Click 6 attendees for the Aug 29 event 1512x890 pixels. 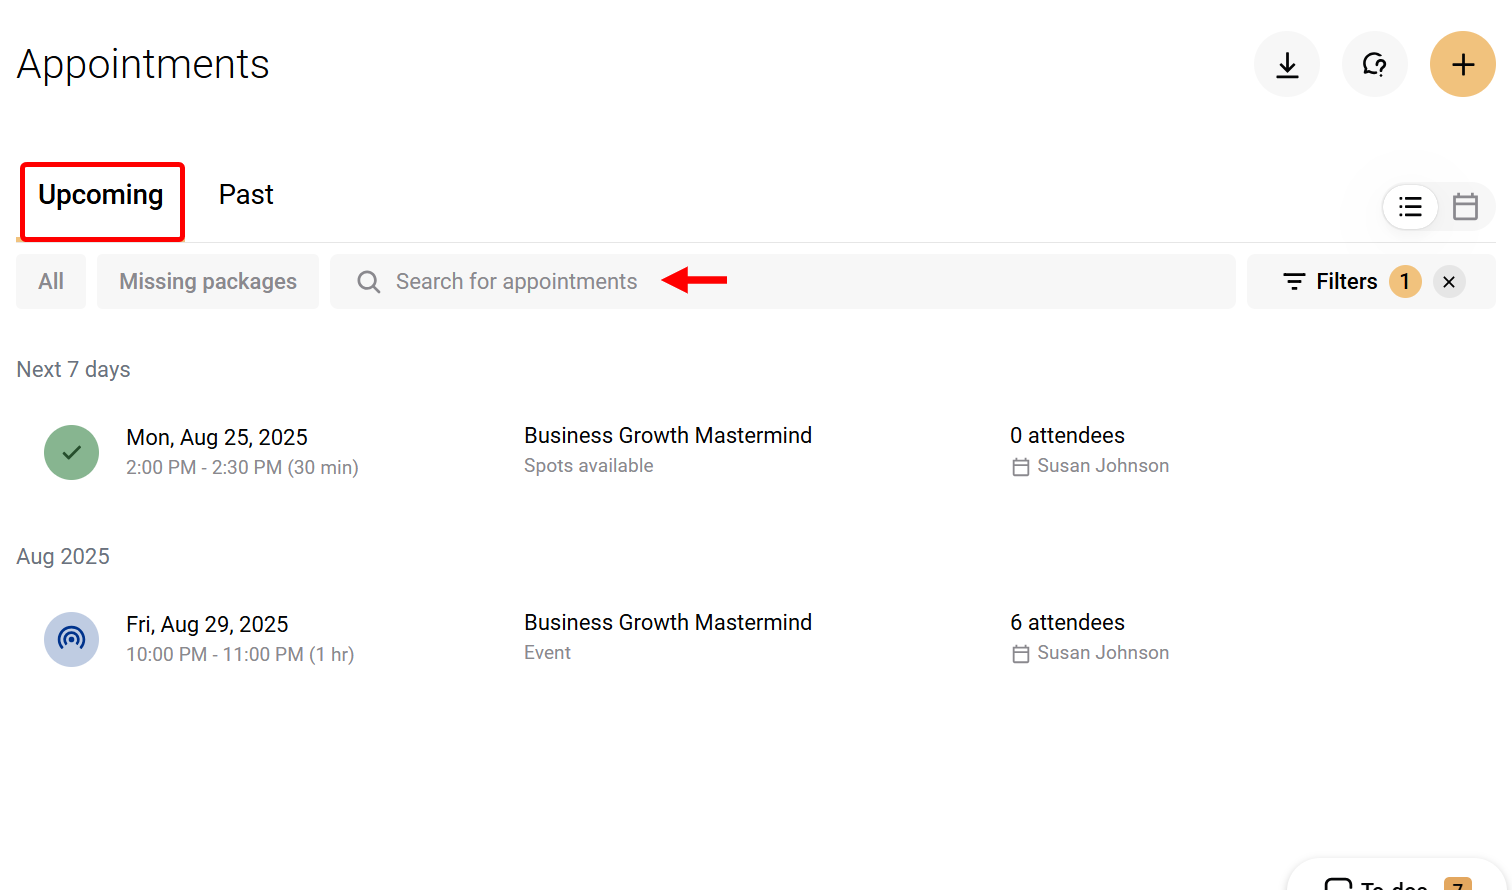[1067, 622]
